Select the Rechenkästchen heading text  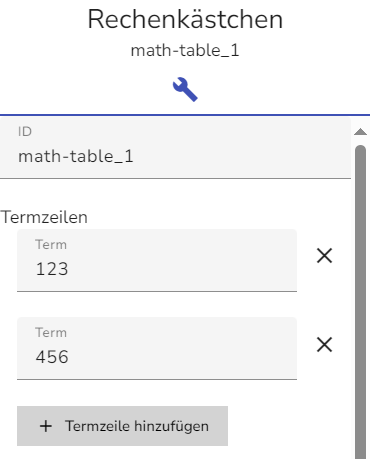point(185,19)
